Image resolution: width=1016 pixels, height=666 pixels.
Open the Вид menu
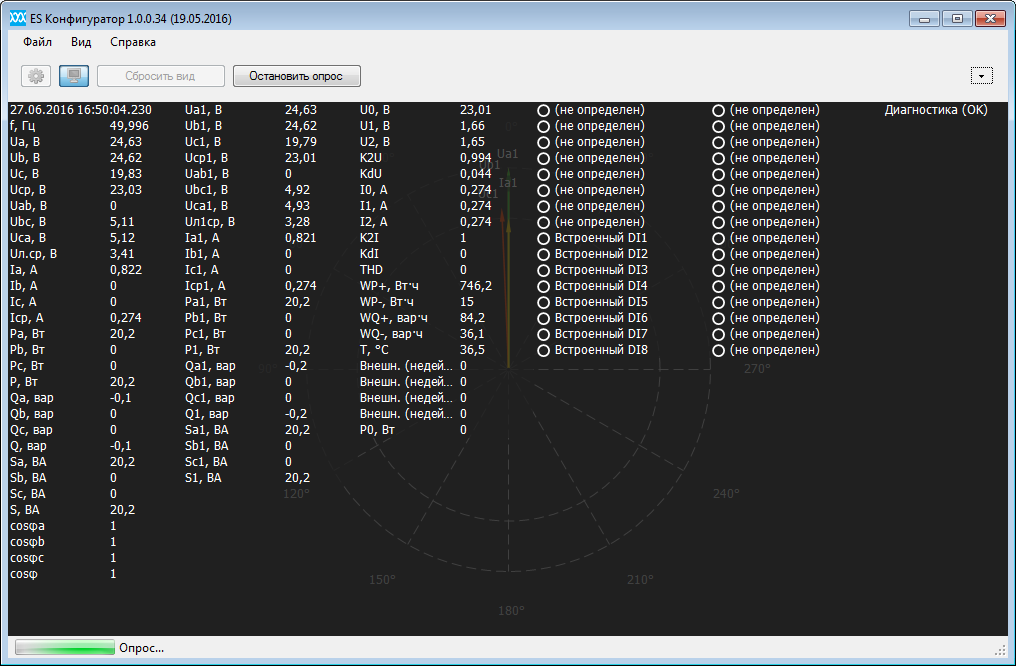coord(81,42)
